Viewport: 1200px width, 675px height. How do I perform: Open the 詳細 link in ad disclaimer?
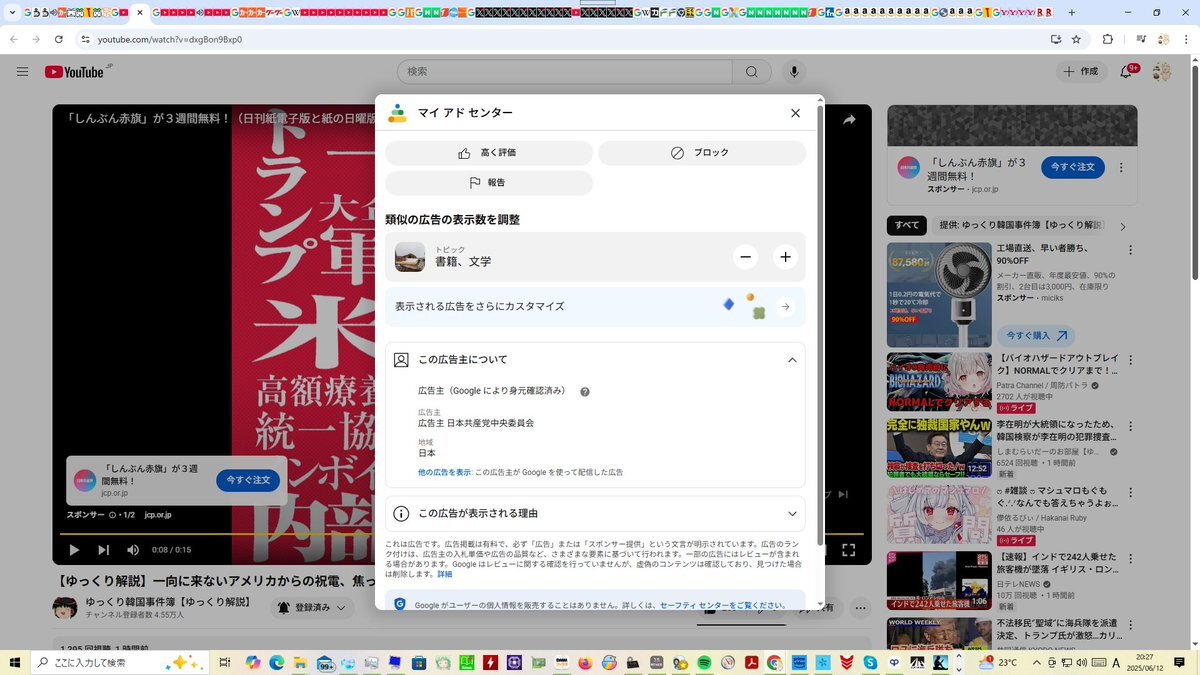[445, 574]
